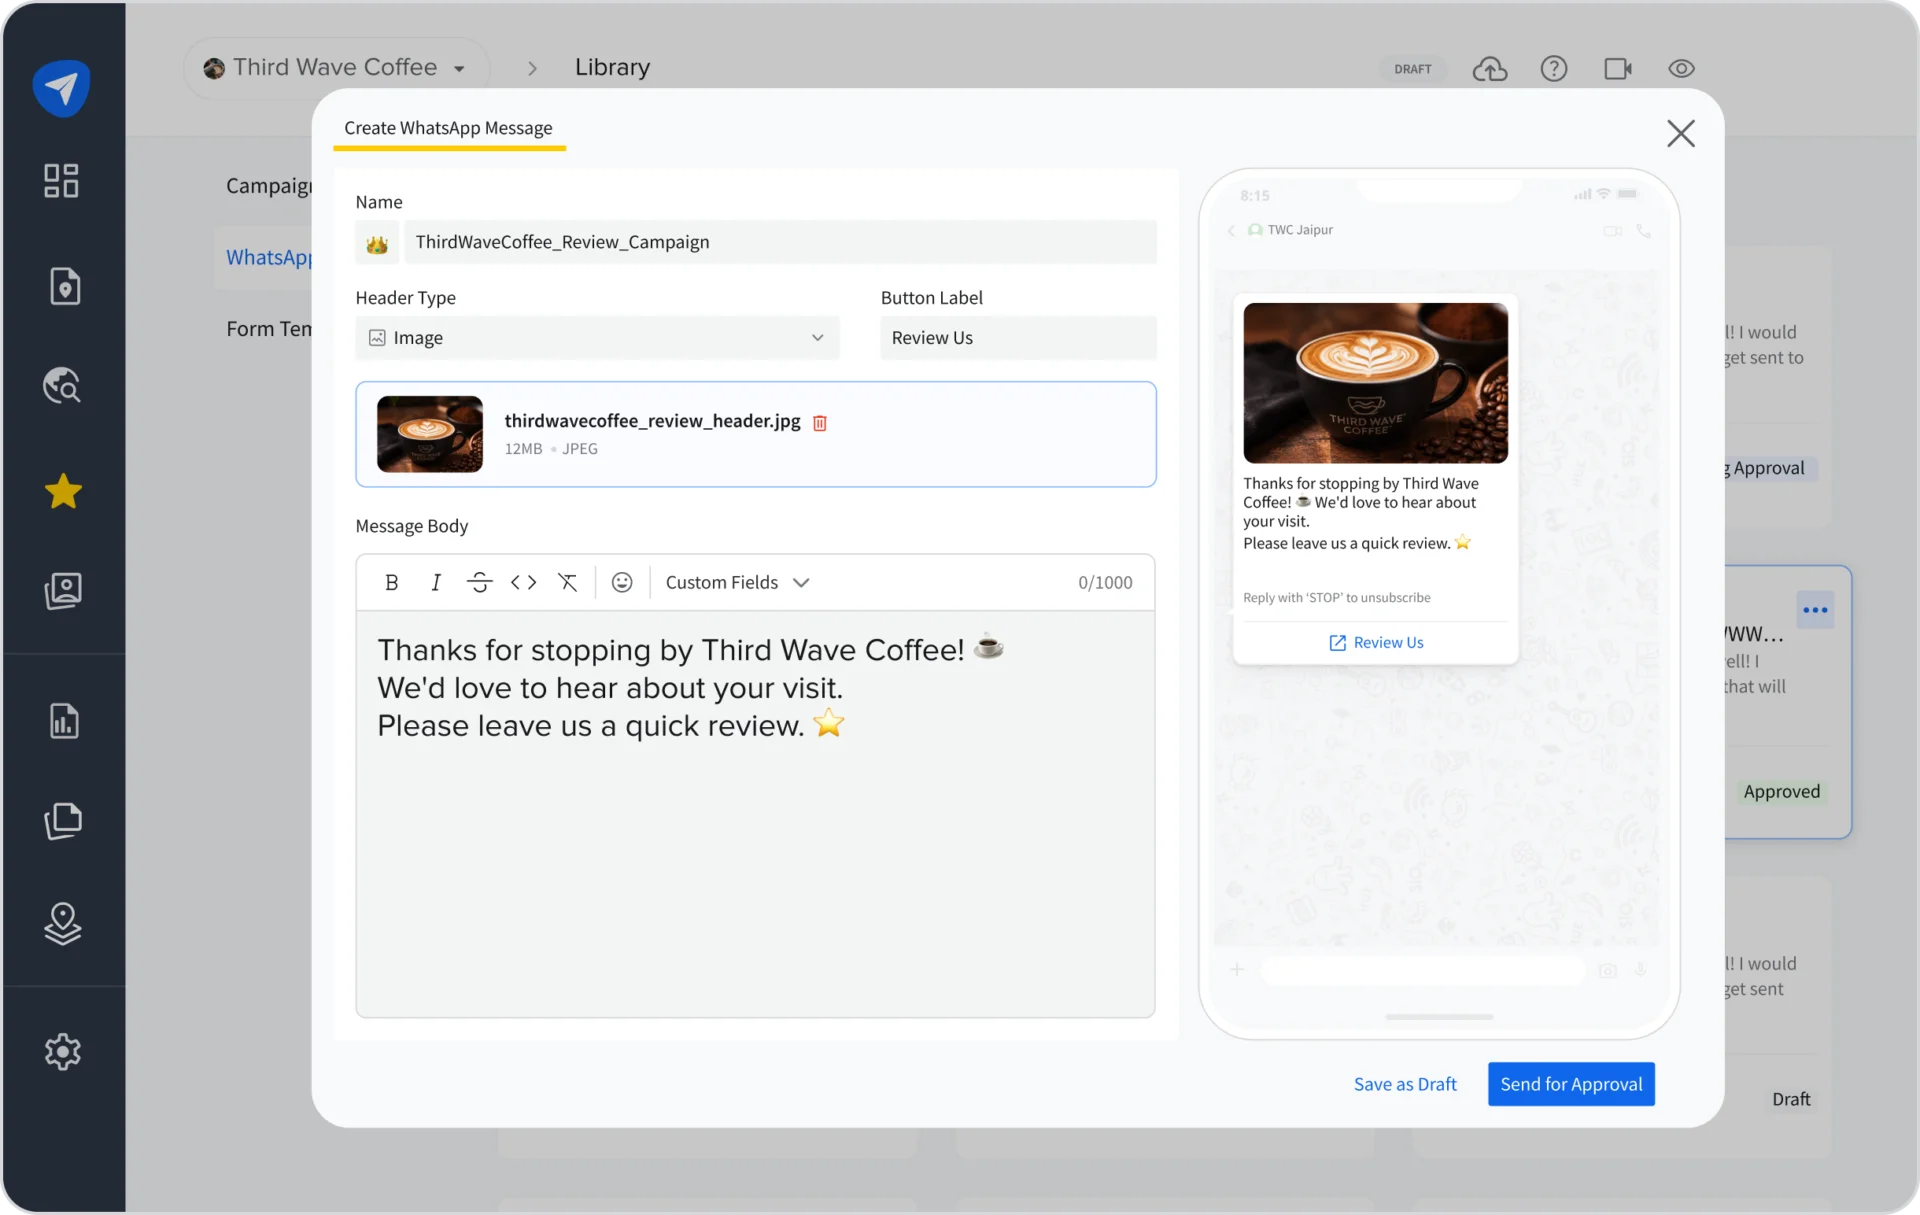1920x1215 pixels.
Task: Open the emoji picker smiley icon
Action: 622,583
